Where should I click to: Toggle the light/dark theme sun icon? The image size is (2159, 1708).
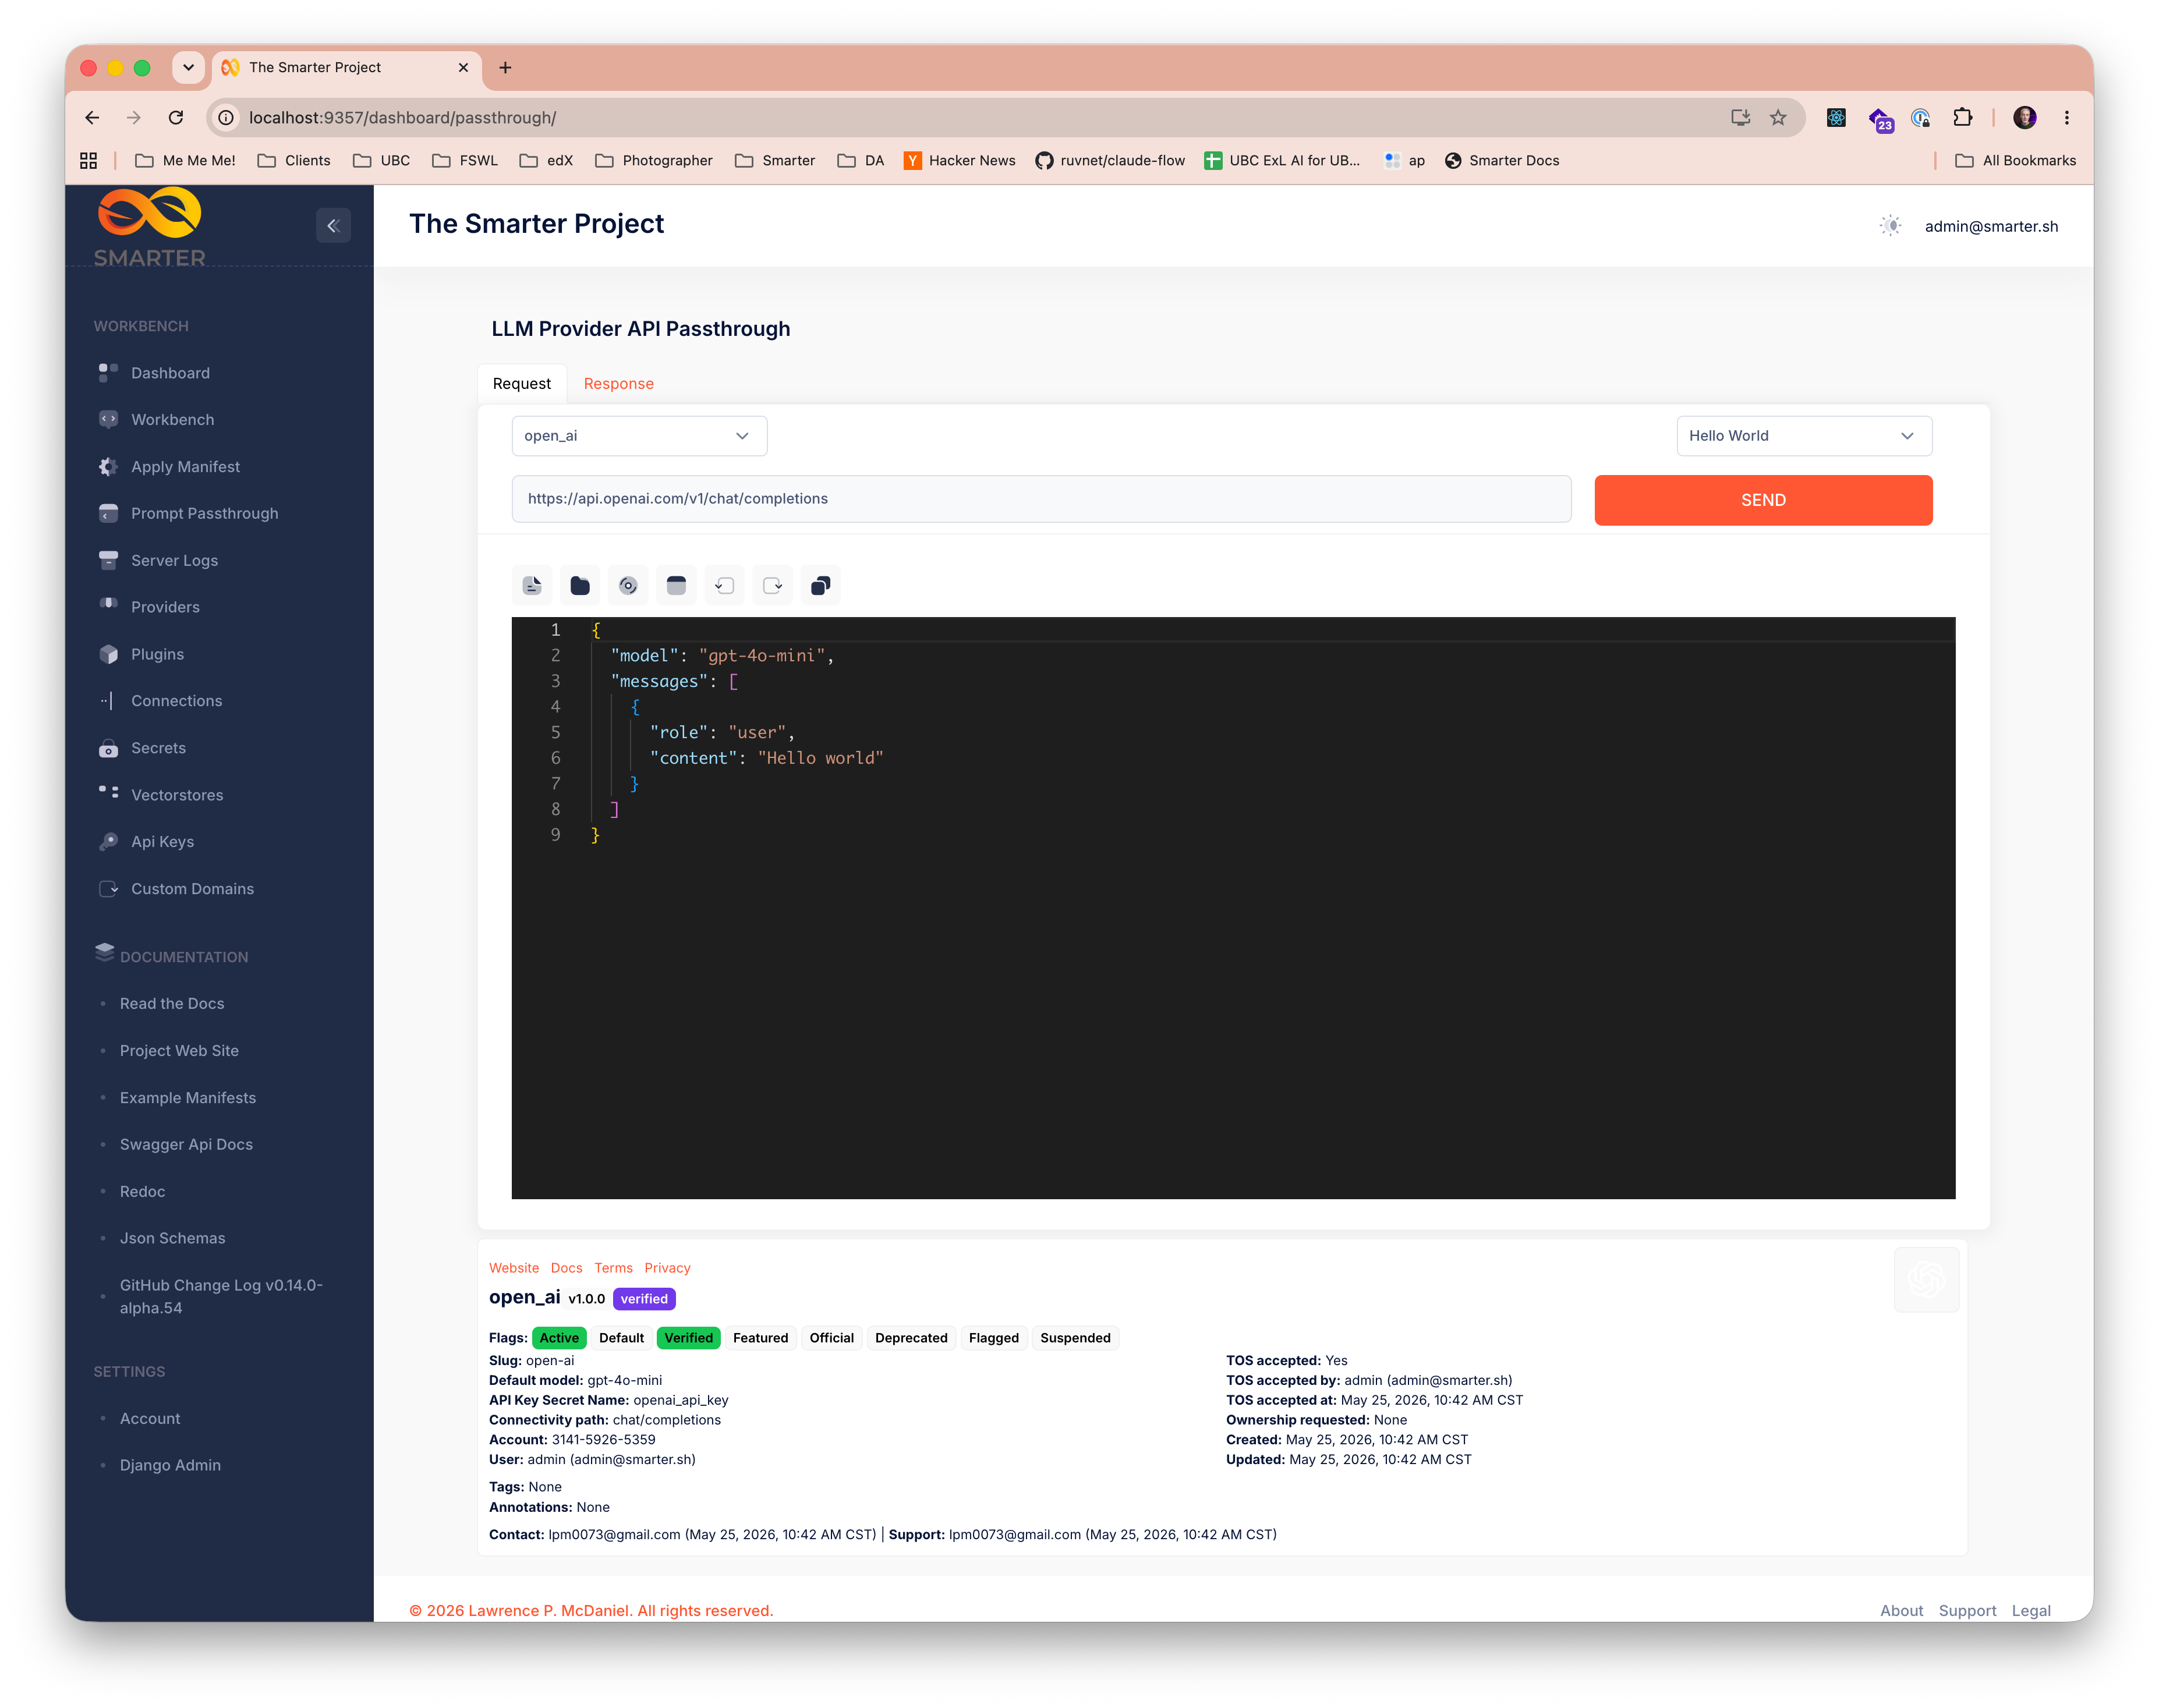click(1890, 226)
